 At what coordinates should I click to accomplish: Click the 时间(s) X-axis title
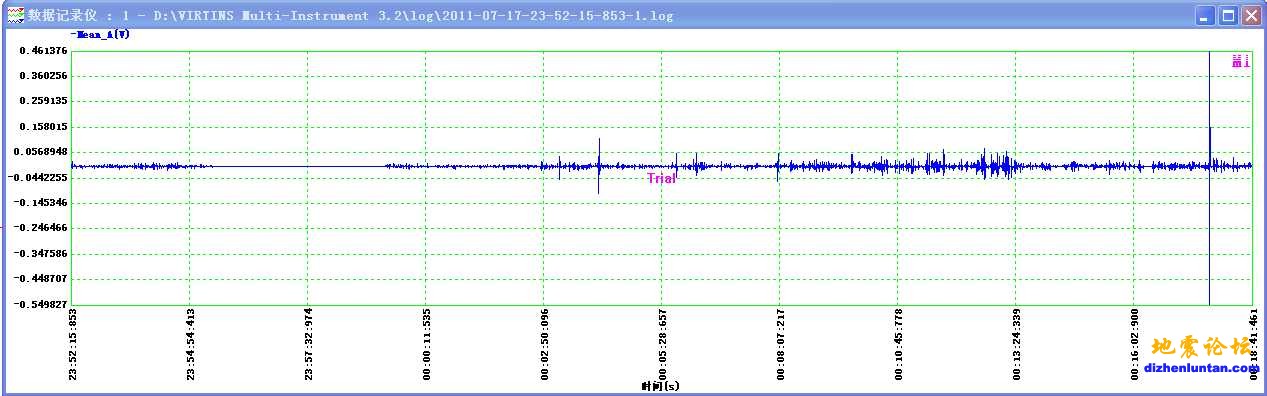pyautogui.click(x=660, y=386)
